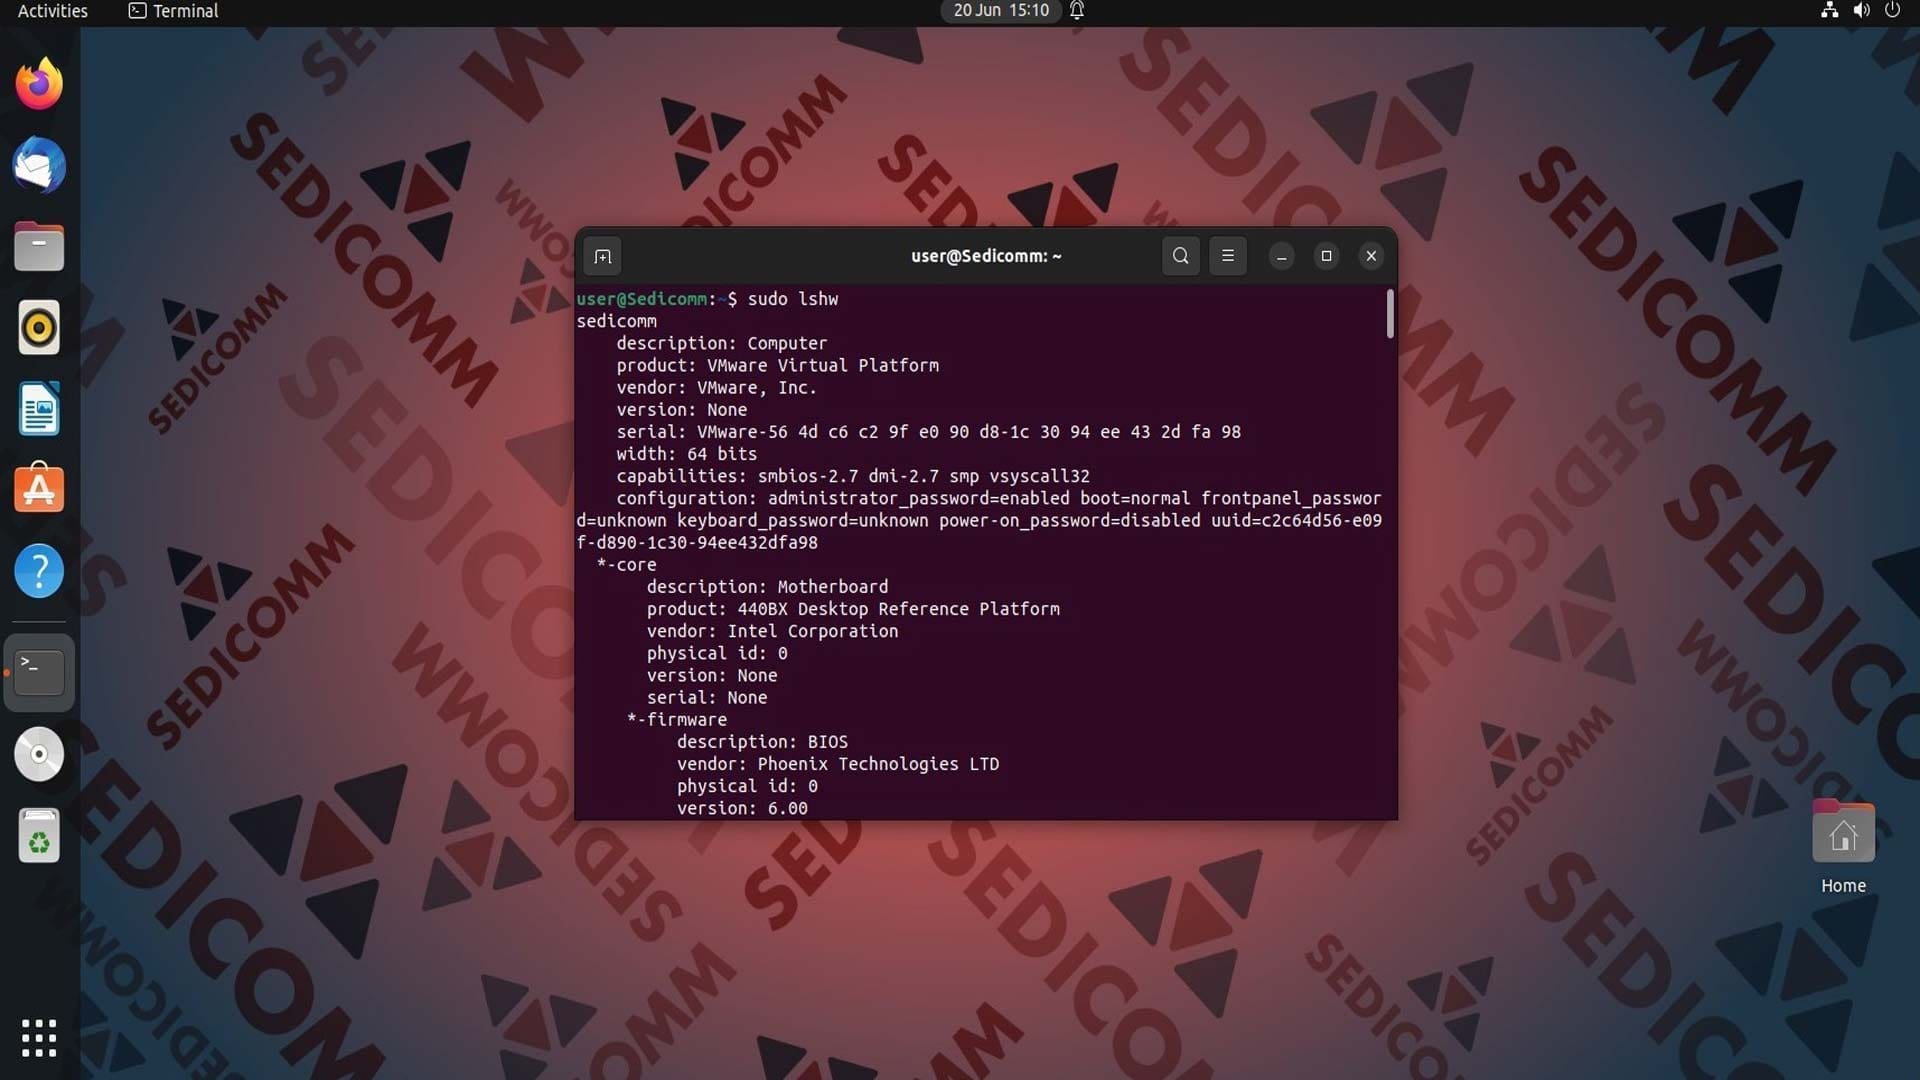Open the optical disc icon in dock
1920x1080 pixels.
39,754
